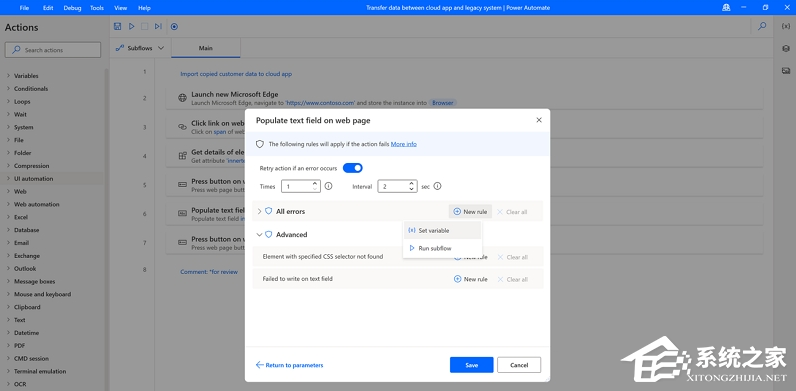The height and width of the screenshot is (391, 796).
Task: Expand the Mouse and keyboard group
Action: coord(8,294)
